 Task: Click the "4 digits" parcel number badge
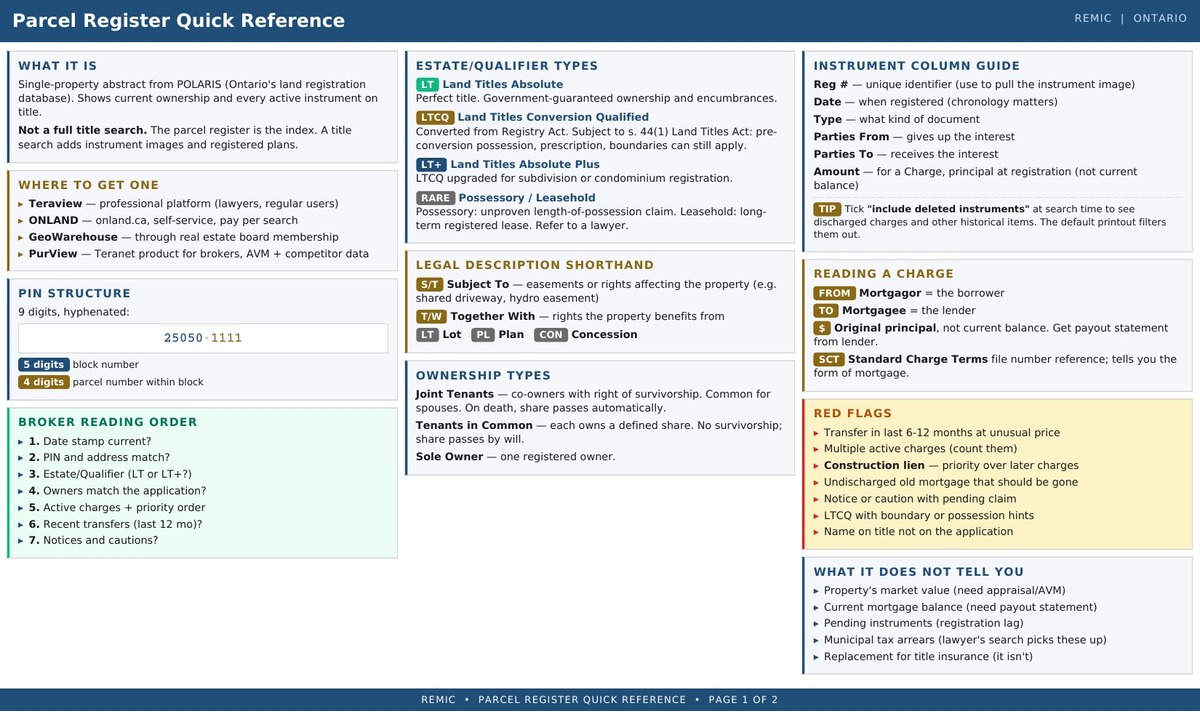[x=43, y=382]
